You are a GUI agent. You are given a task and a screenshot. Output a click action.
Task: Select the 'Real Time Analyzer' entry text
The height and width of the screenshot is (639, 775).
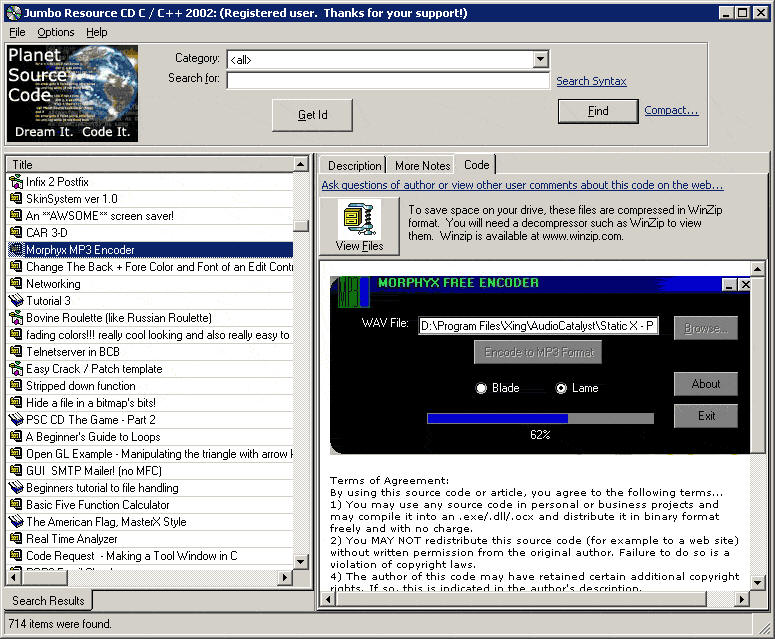(x=72, y=539)
